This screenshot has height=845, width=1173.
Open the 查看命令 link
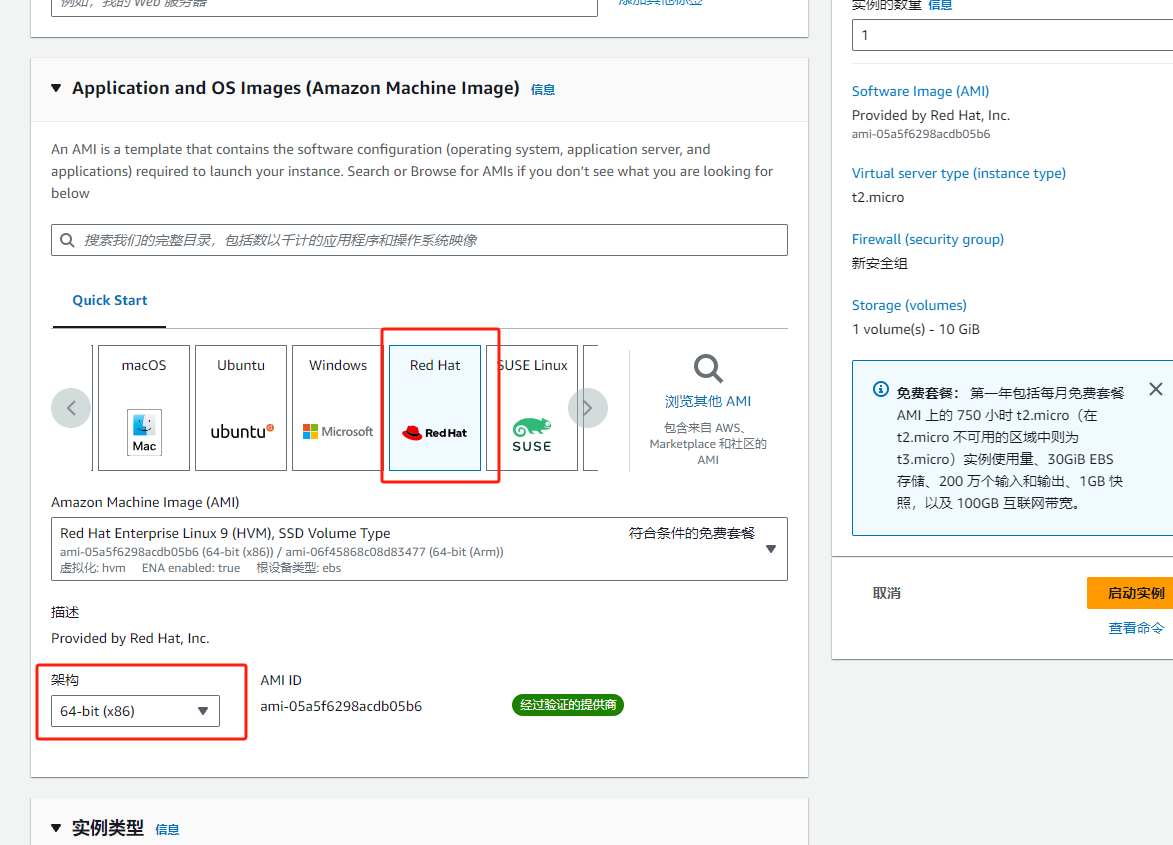coord(1136,628)
